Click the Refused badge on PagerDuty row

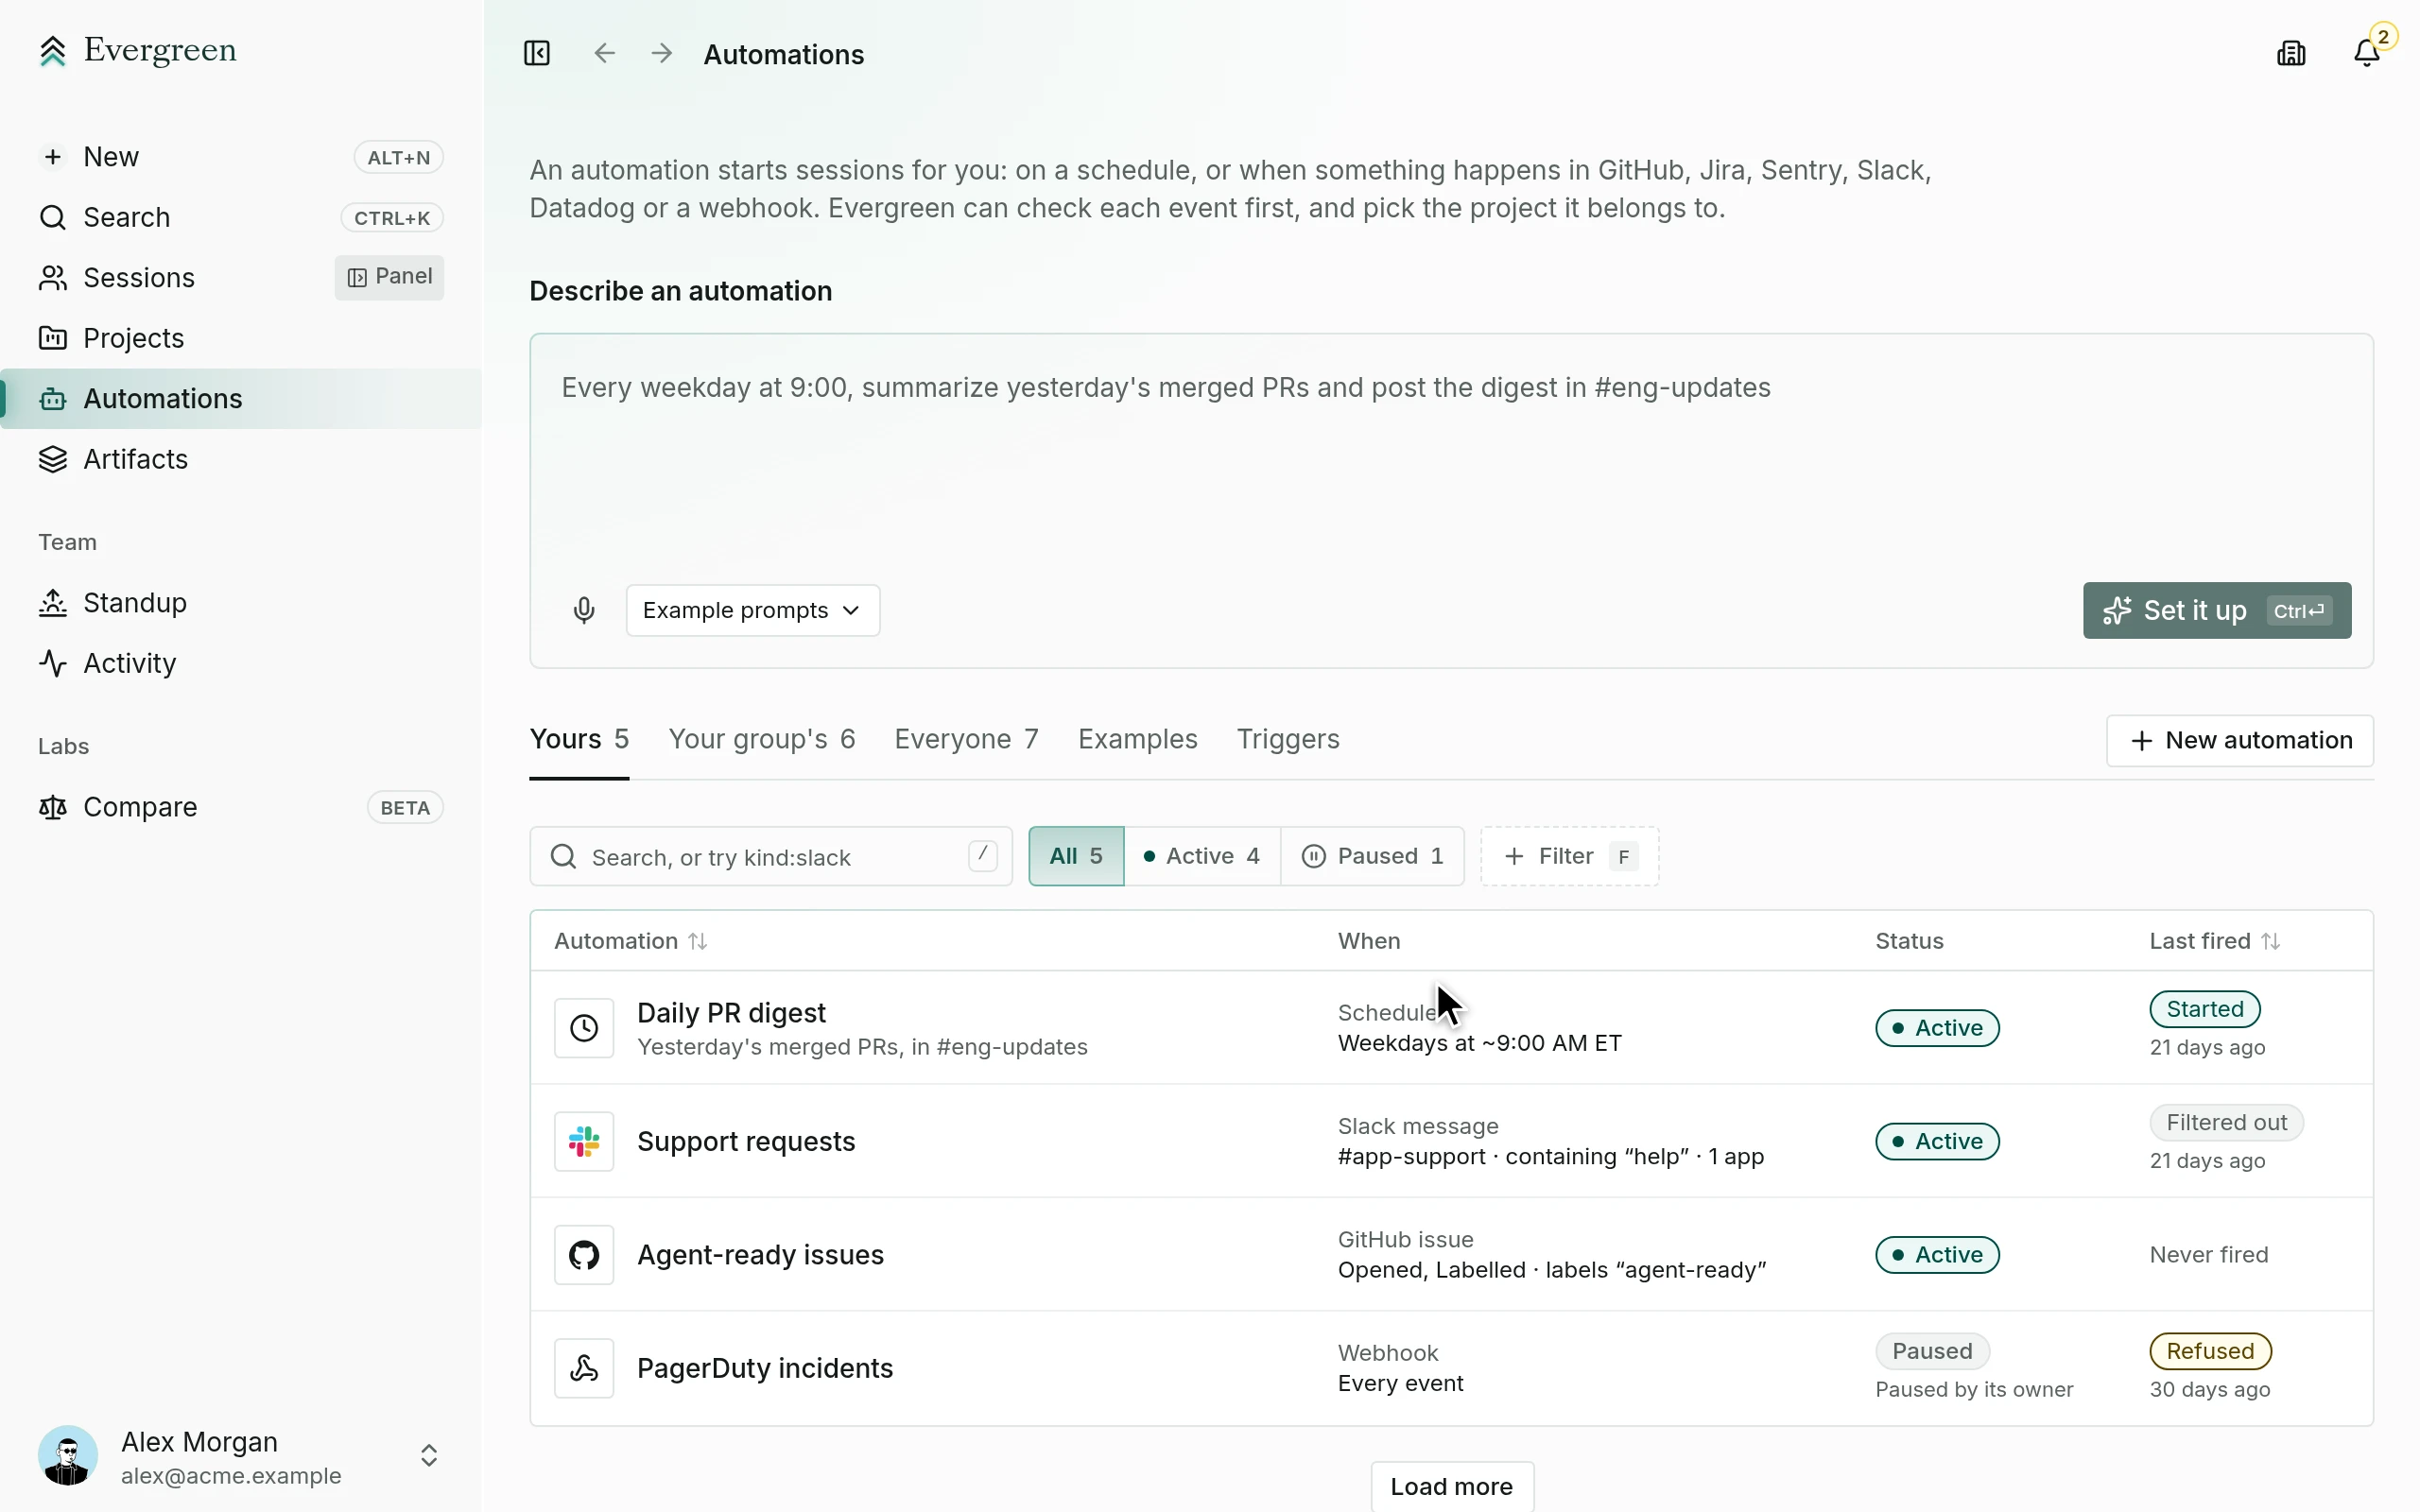pos(2210,1351)
